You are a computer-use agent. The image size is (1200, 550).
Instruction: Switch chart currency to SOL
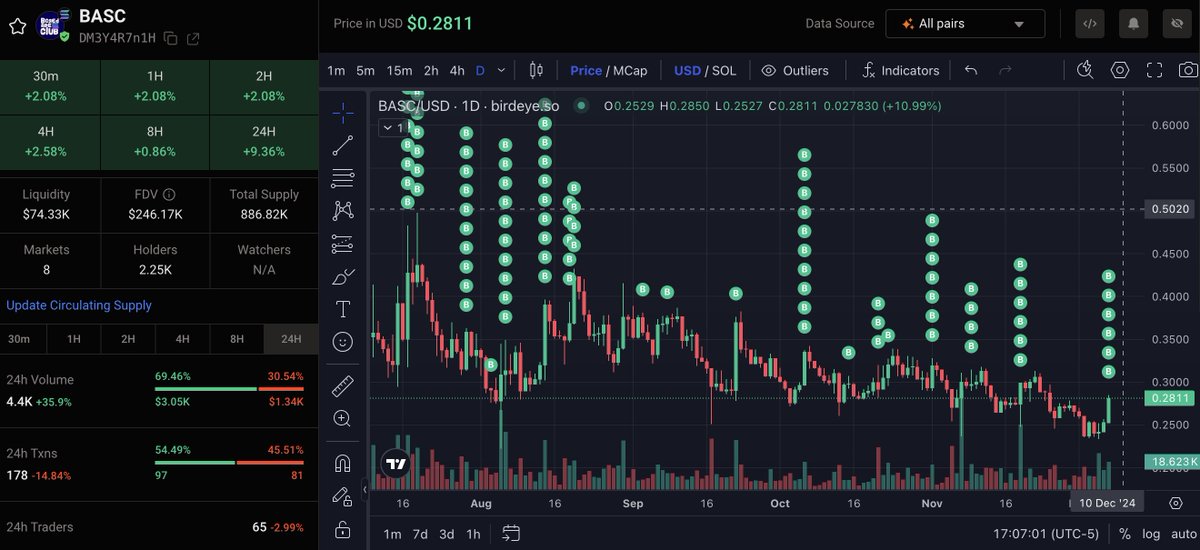[724, 70]
